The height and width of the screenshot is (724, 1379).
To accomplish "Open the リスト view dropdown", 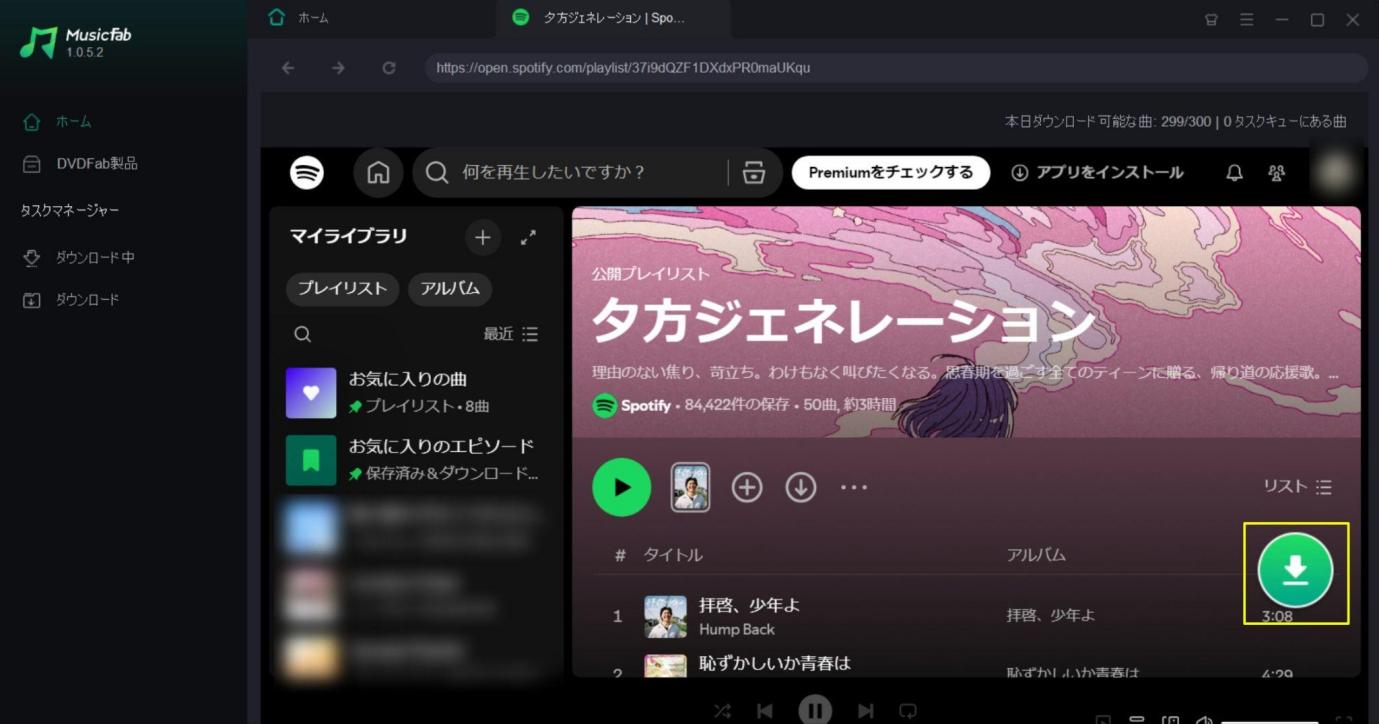I will pos(1297,487).
